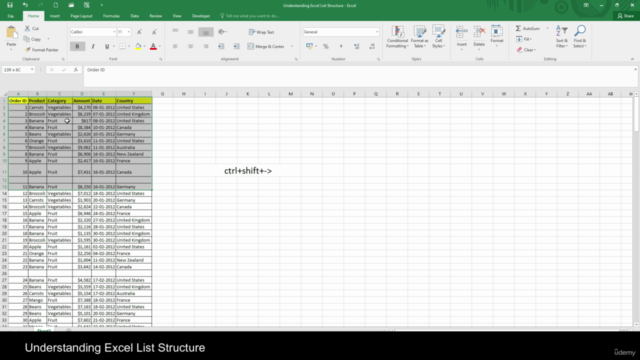The width and height of the screenshot is (640, 360).
Task: Toggle Center horizontal alignment
Action: pyautogui.click(x=191, y=47)
